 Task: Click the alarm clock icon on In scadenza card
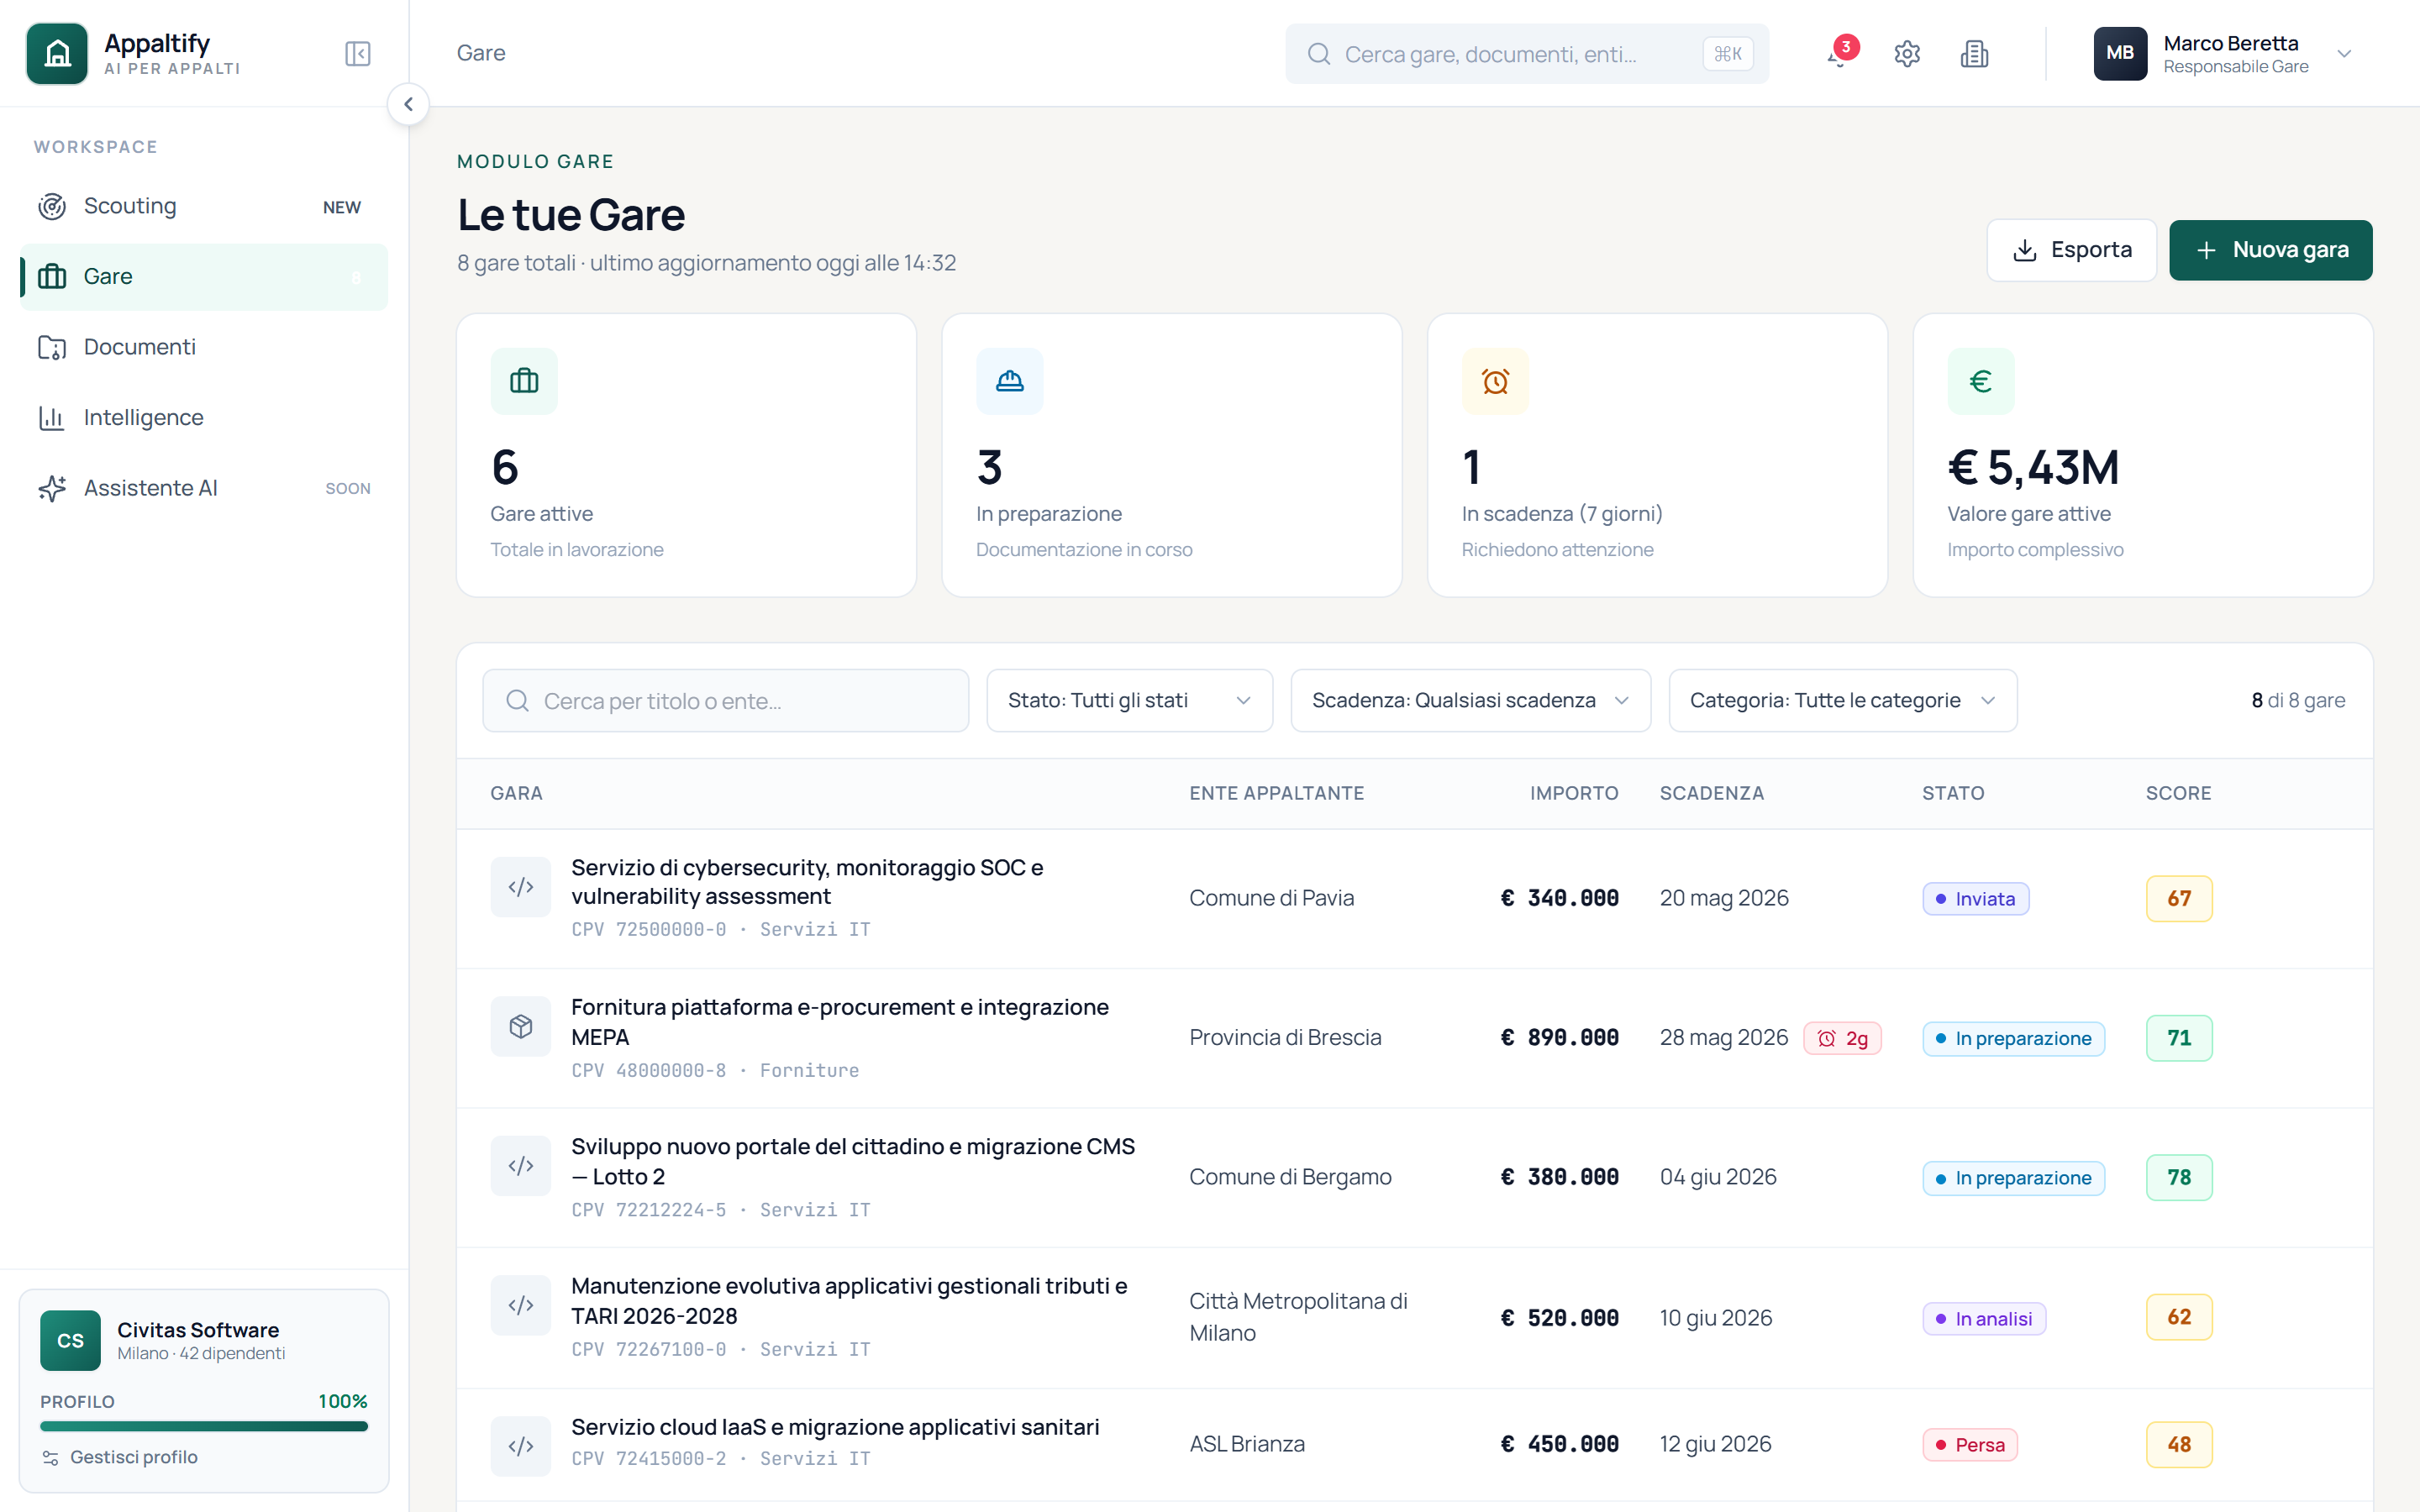(1495, 381)
